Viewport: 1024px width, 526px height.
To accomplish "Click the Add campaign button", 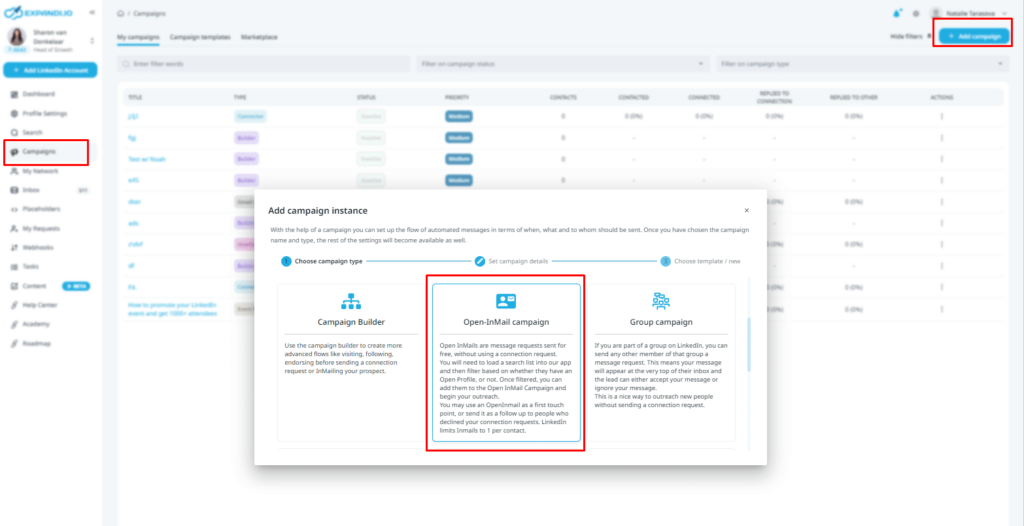I will pos(974,36).
